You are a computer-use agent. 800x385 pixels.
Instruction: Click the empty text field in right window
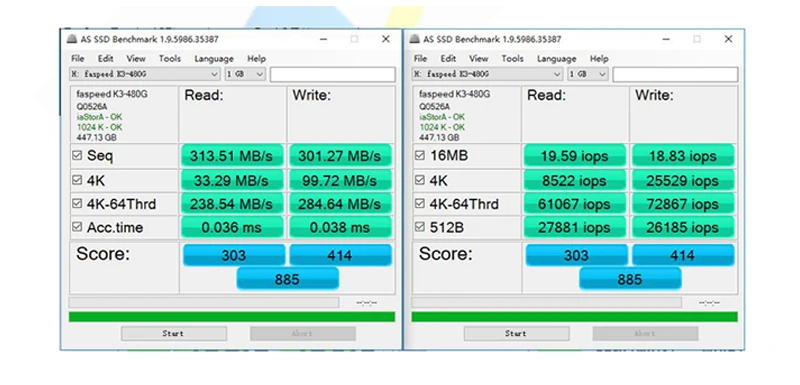coord(675,74)
